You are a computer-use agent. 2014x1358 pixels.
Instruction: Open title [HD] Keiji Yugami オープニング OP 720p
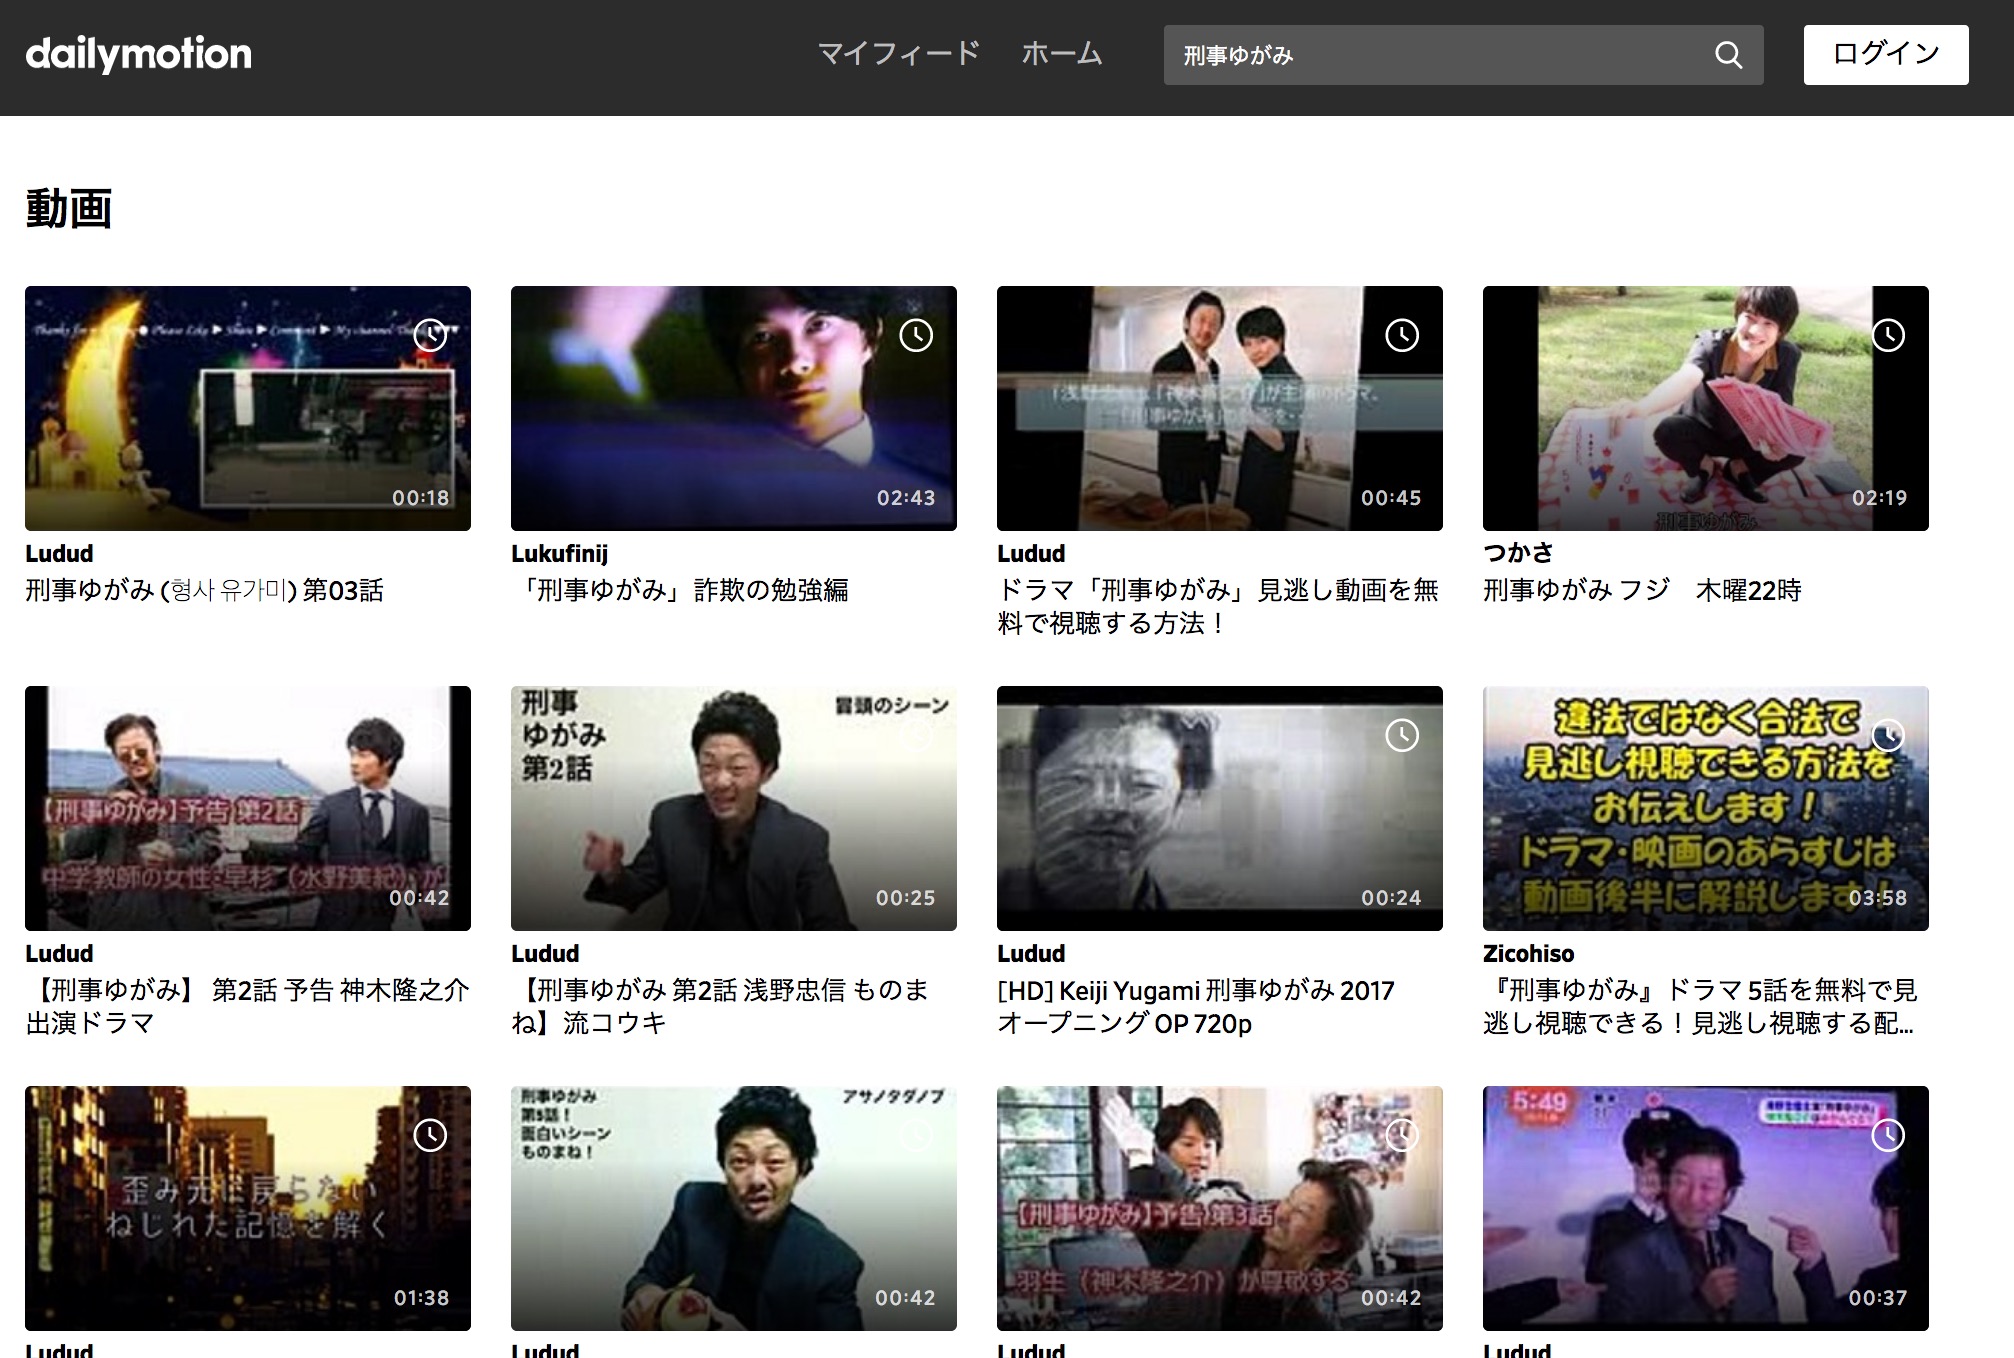pos(1196,1006)
